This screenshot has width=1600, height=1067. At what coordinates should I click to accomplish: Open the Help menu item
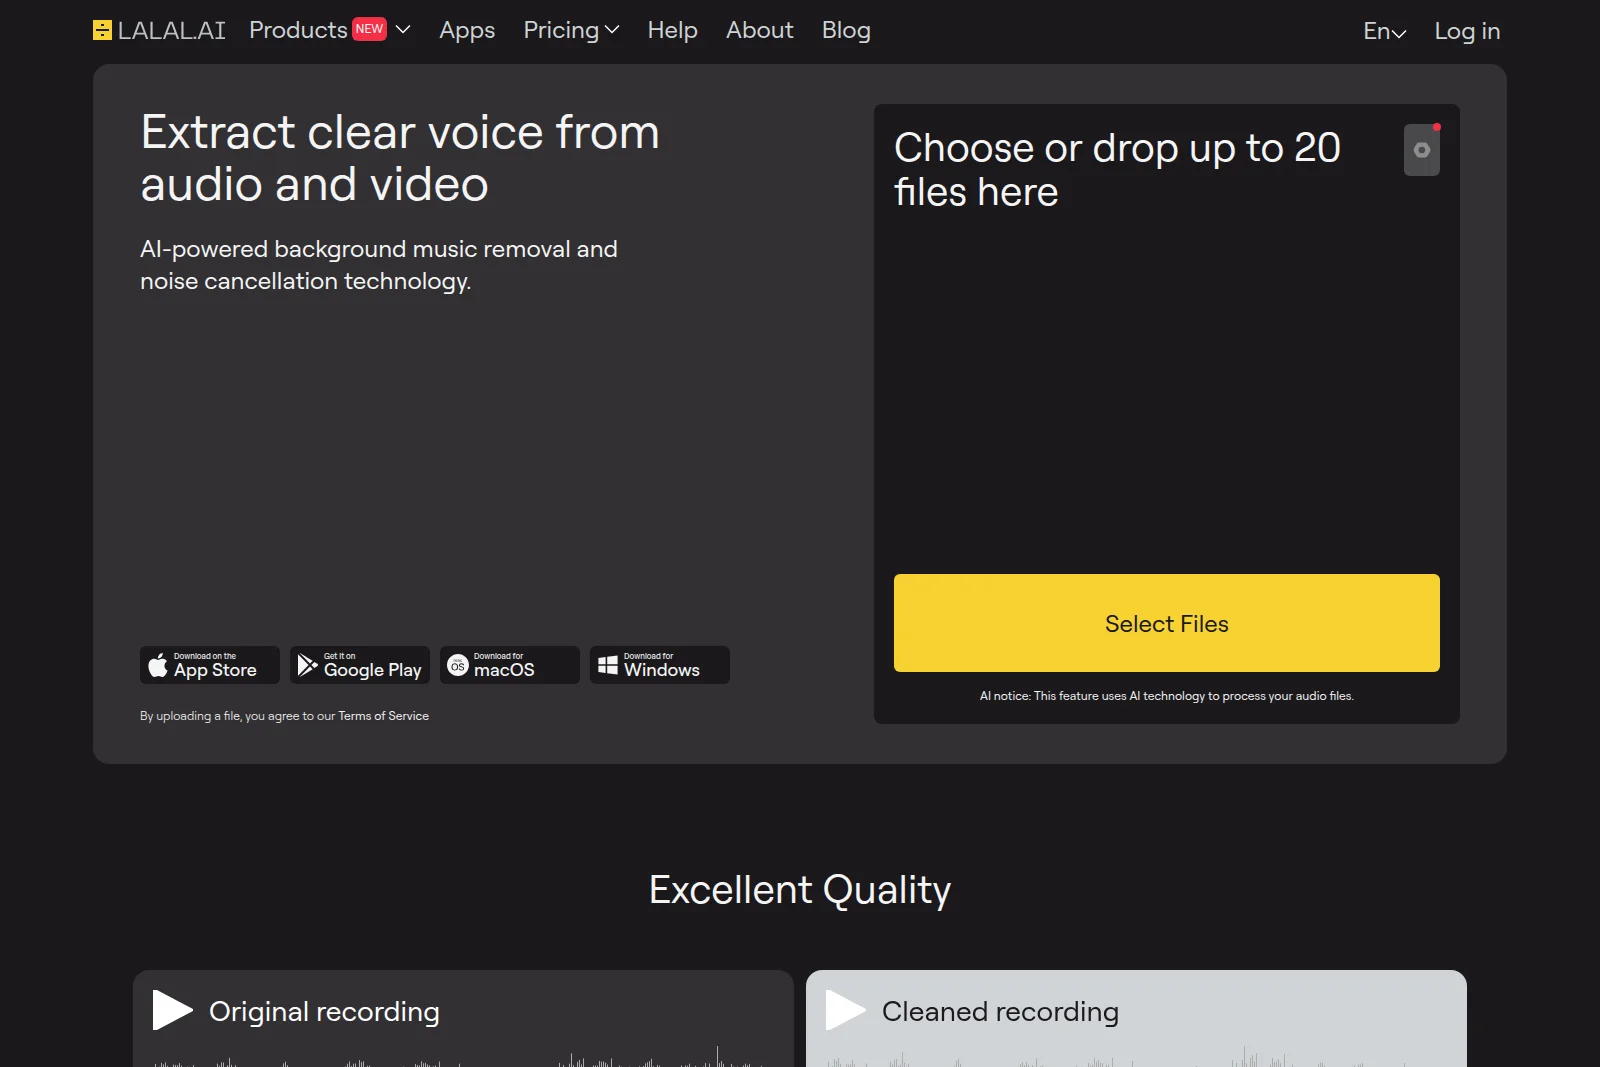pos(672,31)
